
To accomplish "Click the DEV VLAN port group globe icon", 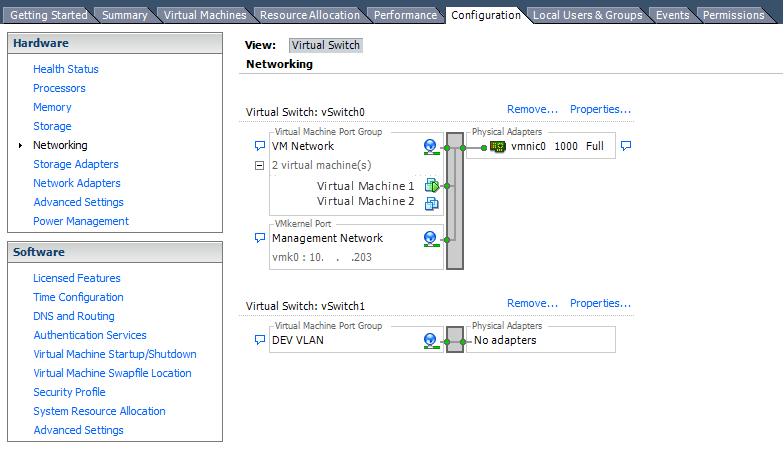I will pos(430,341).
